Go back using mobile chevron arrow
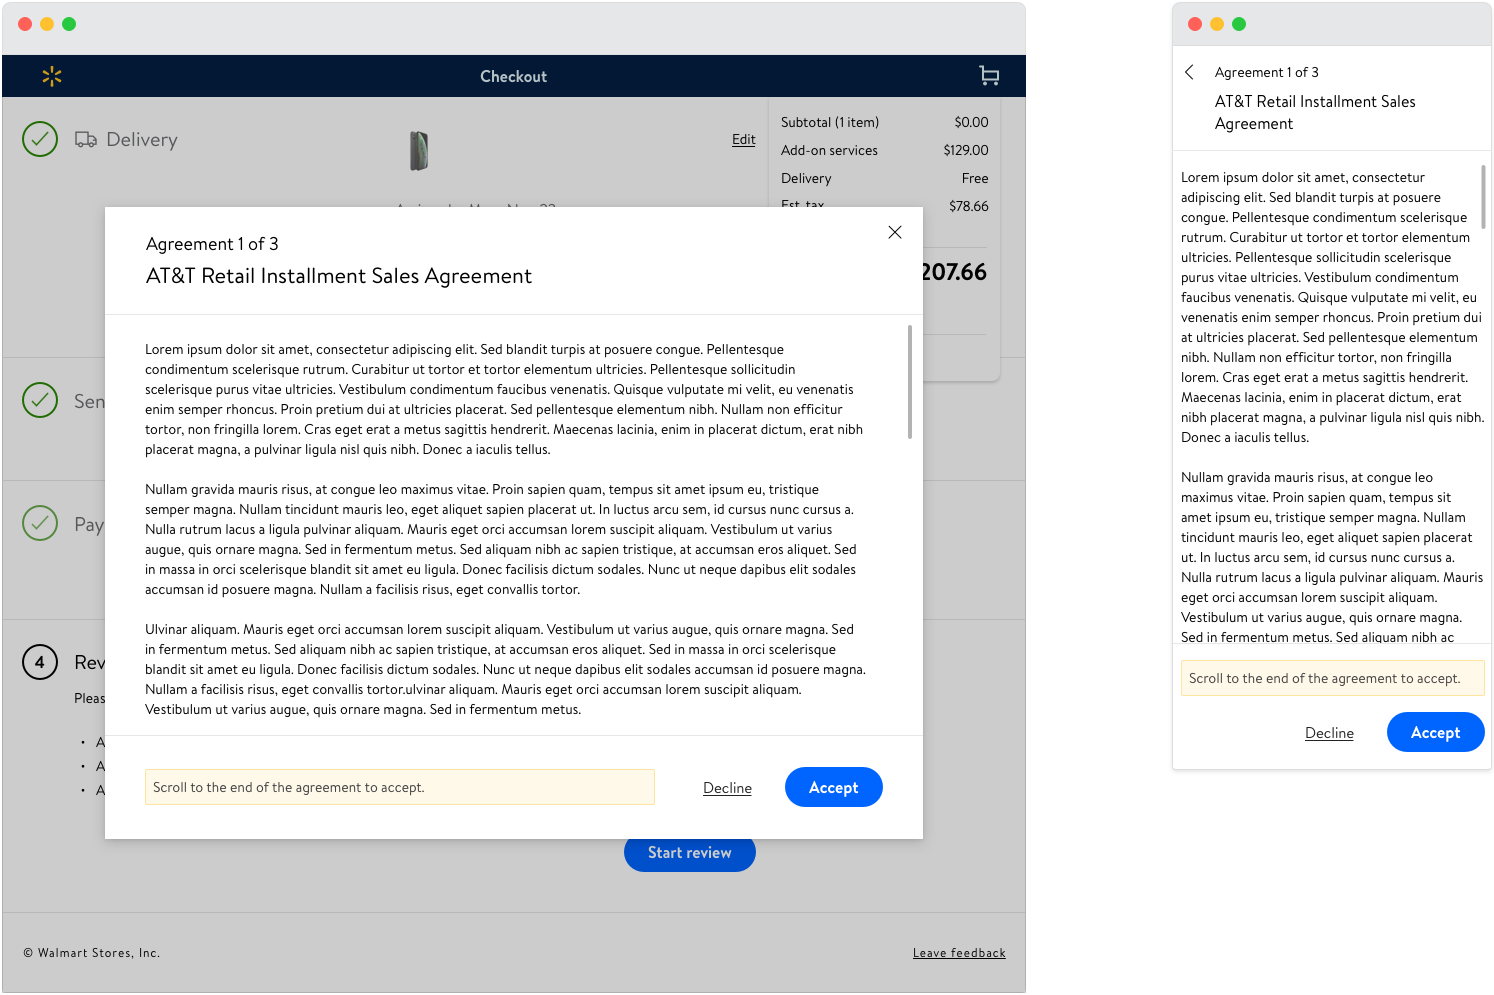The height and width of the screenshot is (995, 1494). tap(1189, 72)
